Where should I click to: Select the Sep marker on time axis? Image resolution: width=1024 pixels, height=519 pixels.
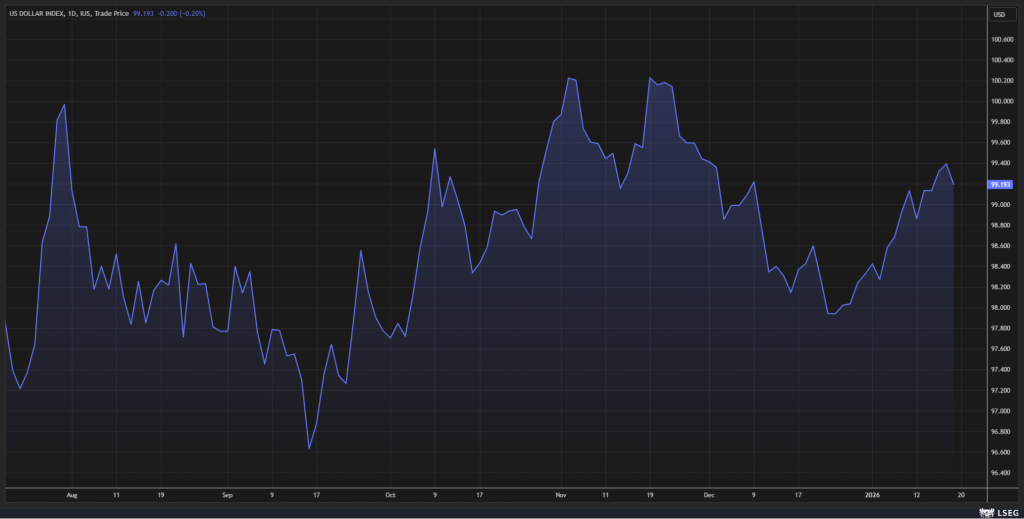pos(227,494)
